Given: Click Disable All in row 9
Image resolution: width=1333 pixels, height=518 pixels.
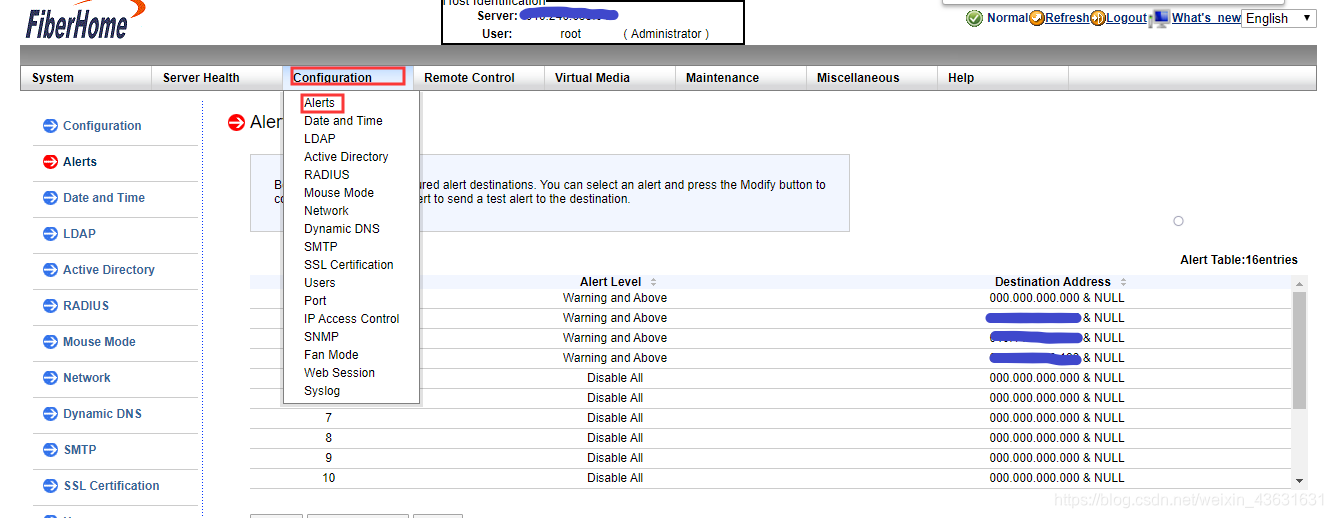Looking at the screenshot, I should pyautogui.click(x=615, y=458).
